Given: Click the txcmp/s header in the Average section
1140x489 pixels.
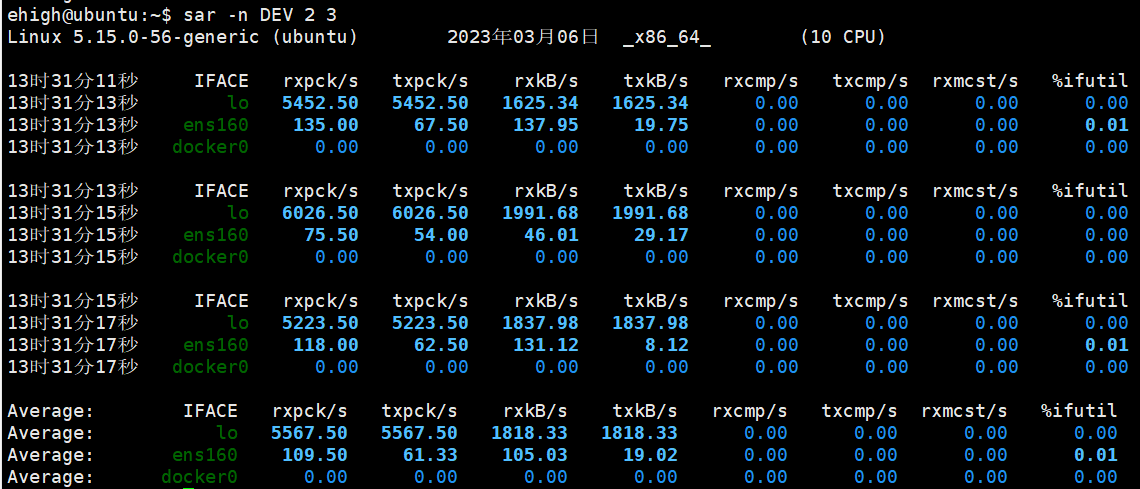Looking at the screenshot, I should [x=859, y=411].
